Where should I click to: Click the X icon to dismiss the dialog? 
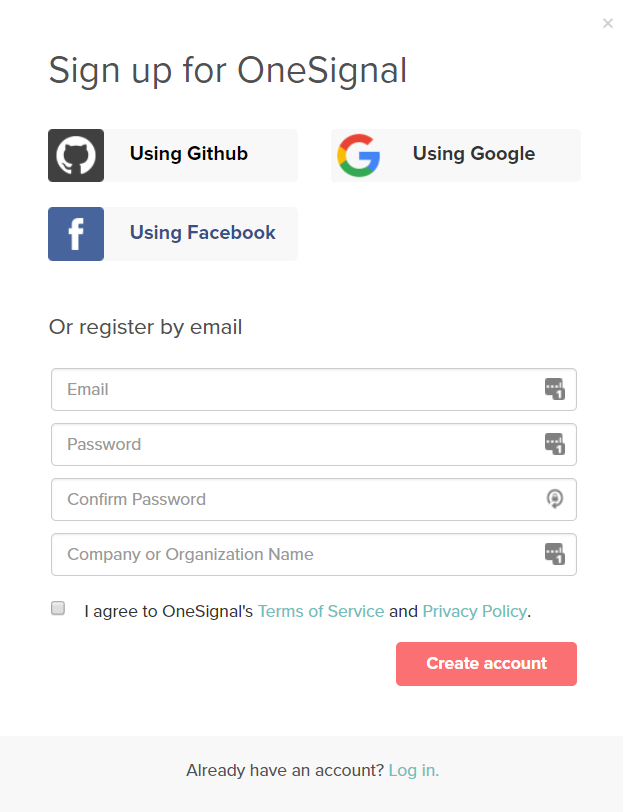click(x=607, y=23)
